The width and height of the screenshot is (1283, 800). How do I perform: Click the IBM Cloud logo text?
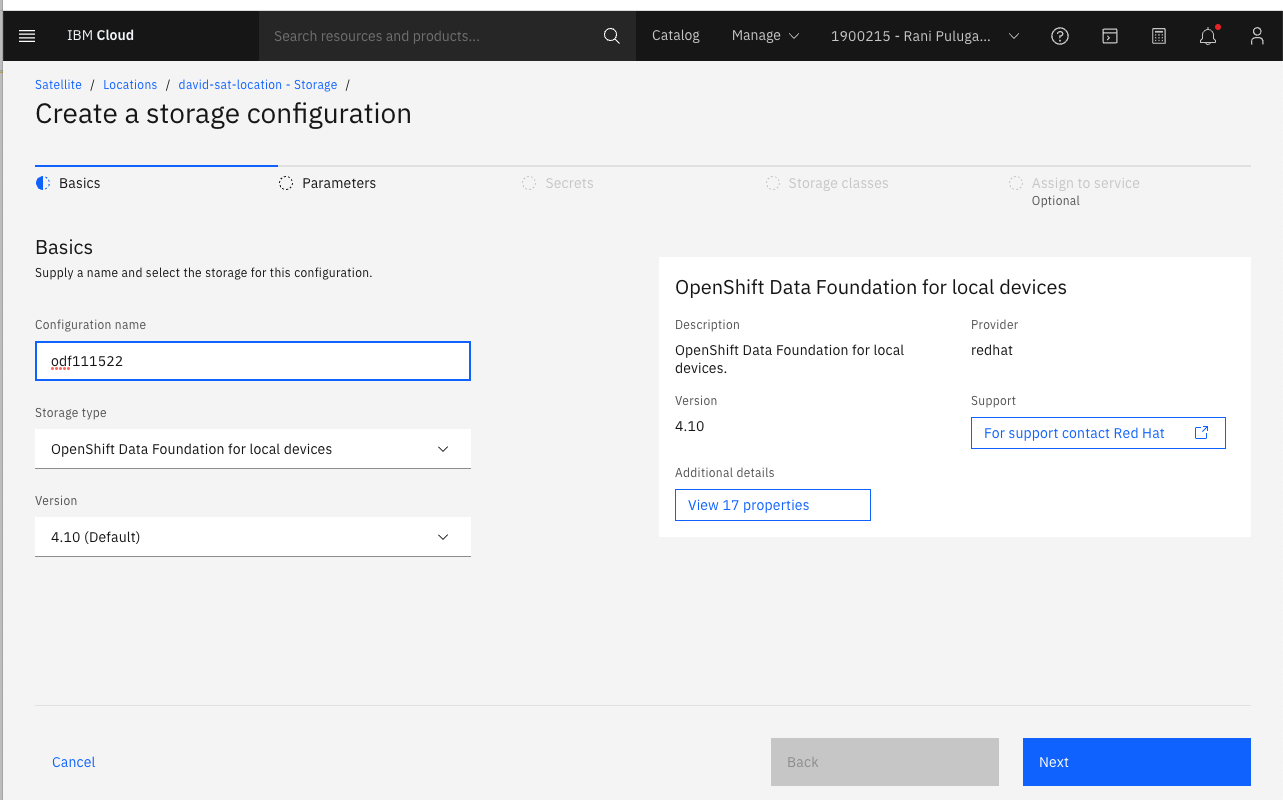(x=100, y=36)
